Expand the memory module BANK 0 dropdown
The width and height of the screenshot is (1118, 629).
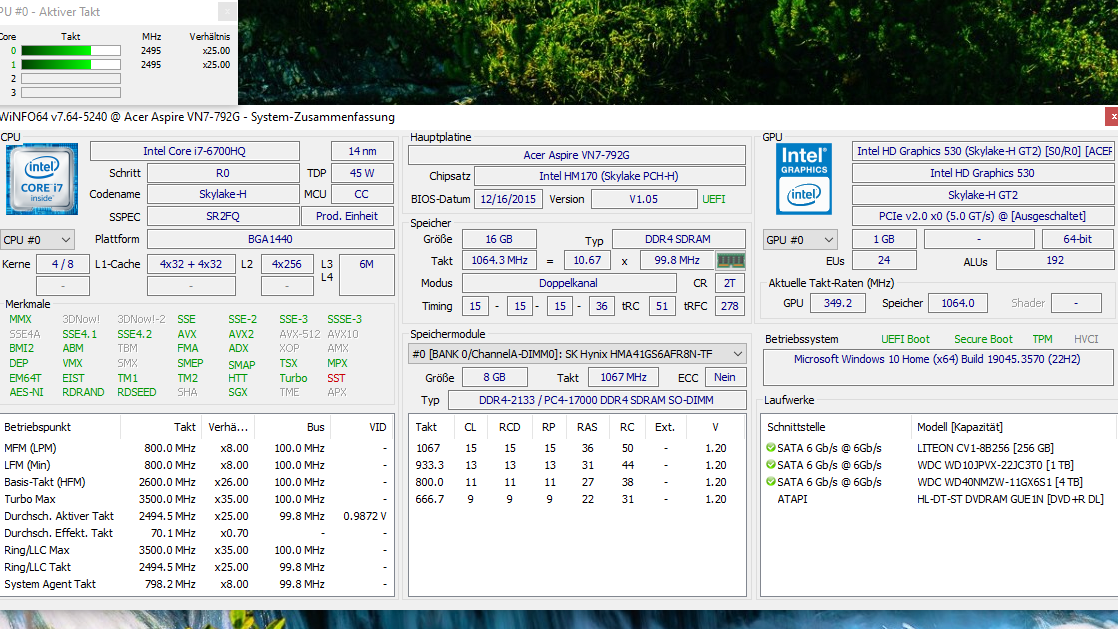pyautogui.click(x=578, y=354)
